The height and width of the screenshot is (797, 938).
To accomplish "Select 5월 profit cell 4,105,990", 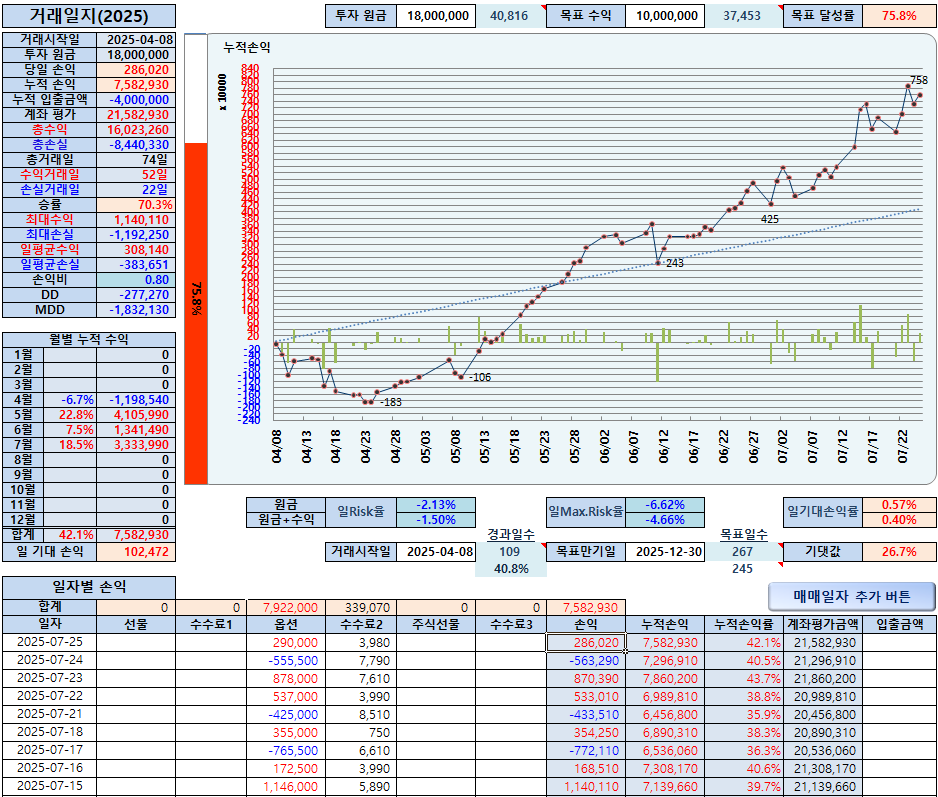I will tap(136, 415).
